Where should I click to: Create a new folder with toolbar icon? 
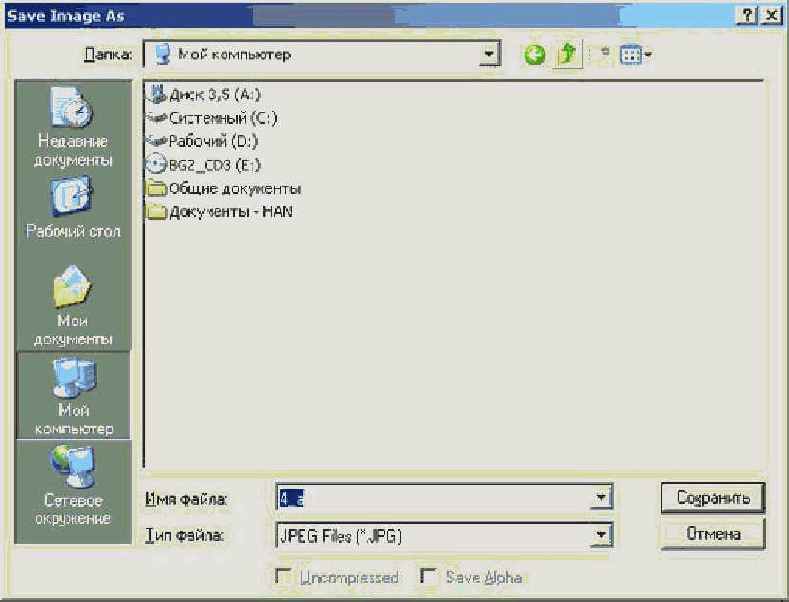pyautogui.click(x=604, y=52)
